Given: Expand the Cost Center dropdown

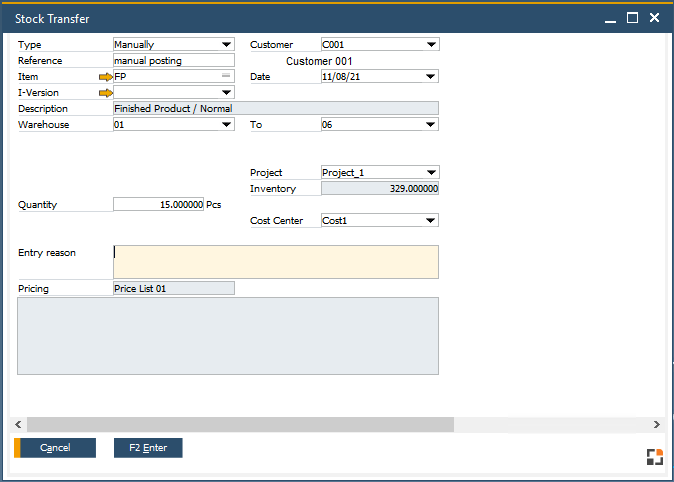Looking at the screenshot, I should click(431, 221).
